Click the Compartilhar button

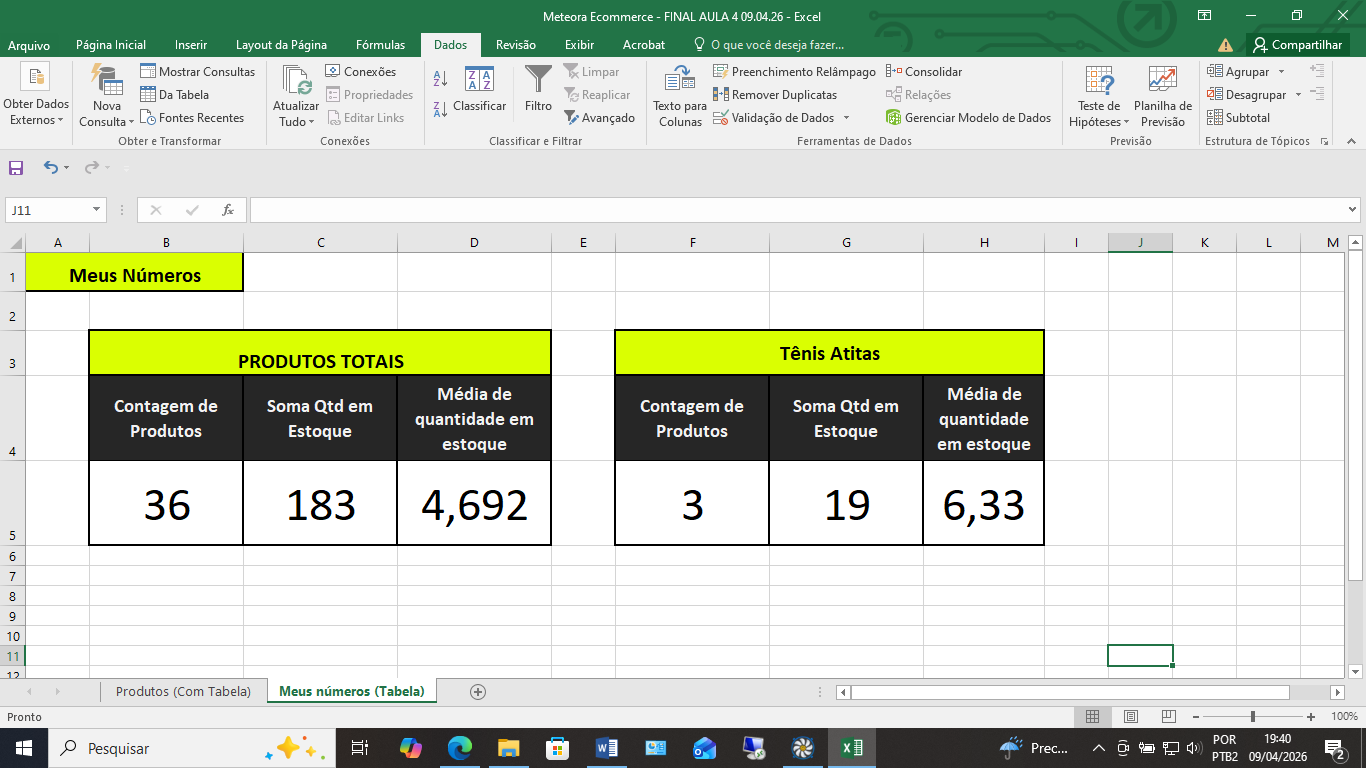pyautogui.click(x=1297, y=45)
